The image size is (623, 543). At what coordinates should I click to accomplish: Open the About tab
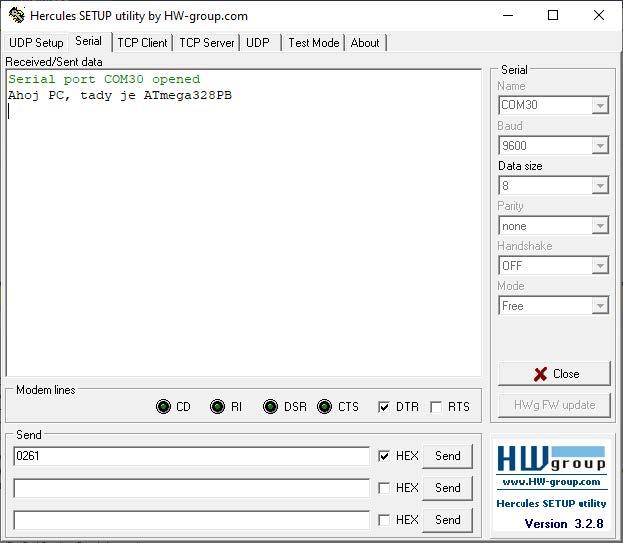365,43
